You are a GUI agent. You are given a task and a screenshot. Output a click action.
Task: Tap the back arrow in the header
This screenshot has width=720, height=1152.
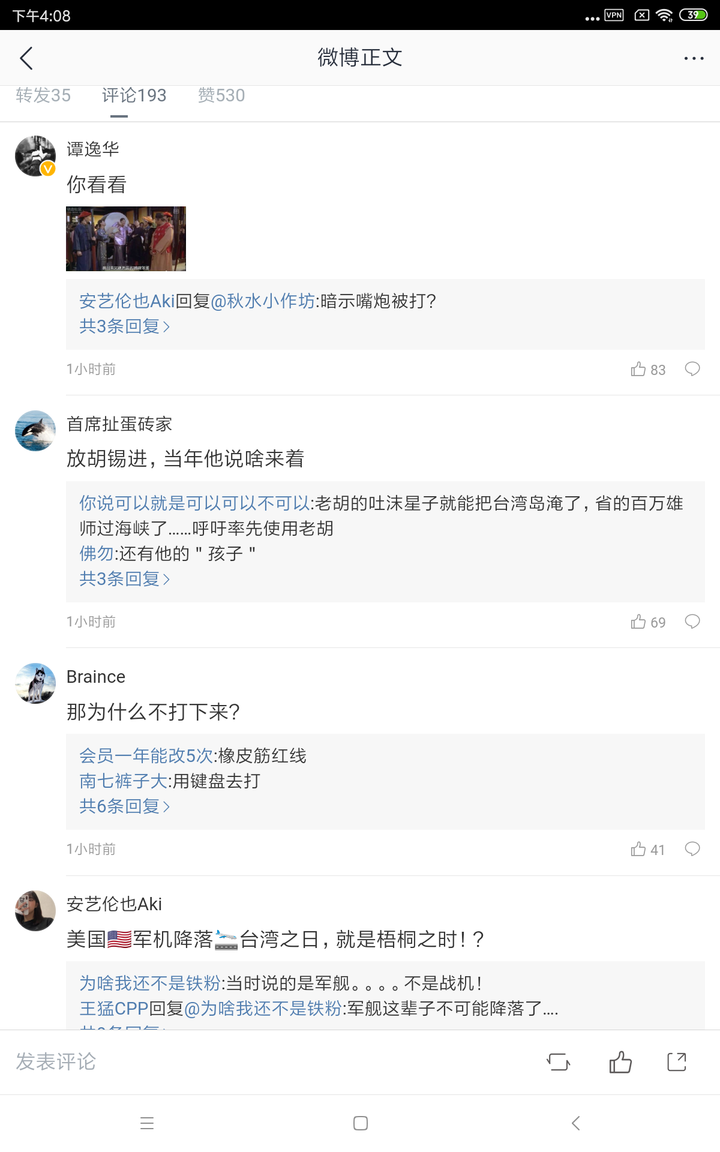point(26,58)
